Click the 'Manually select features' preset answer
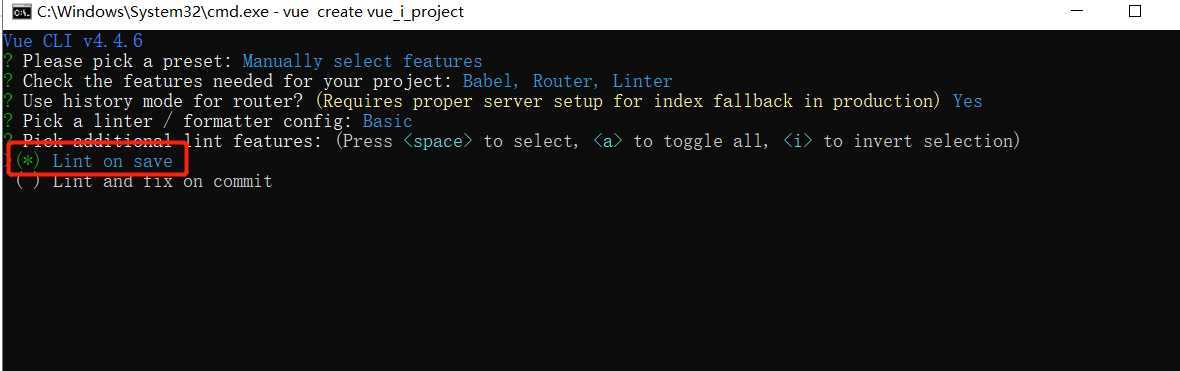This screenshot has height=371, width=1180. coord(362,61)
